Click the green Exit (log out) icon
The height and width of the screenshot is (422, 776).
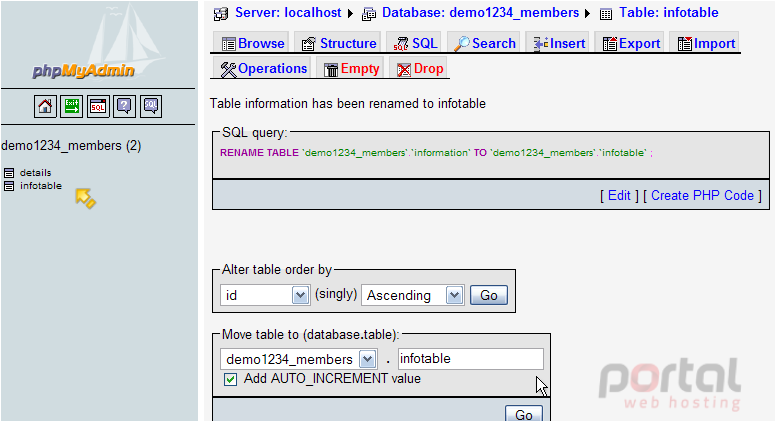(71, 106)
